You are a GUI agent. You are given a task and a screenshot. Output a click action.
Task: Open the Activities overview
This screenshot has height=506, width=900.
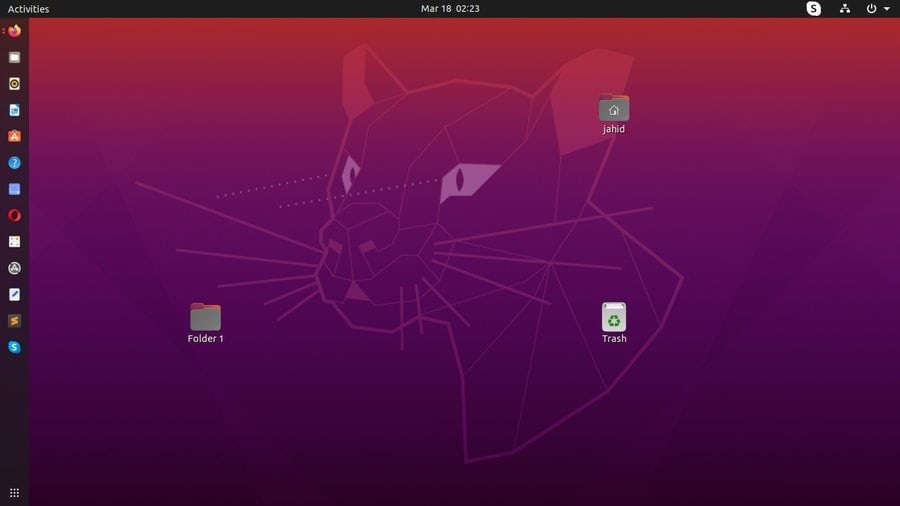[x=28, y=9]
